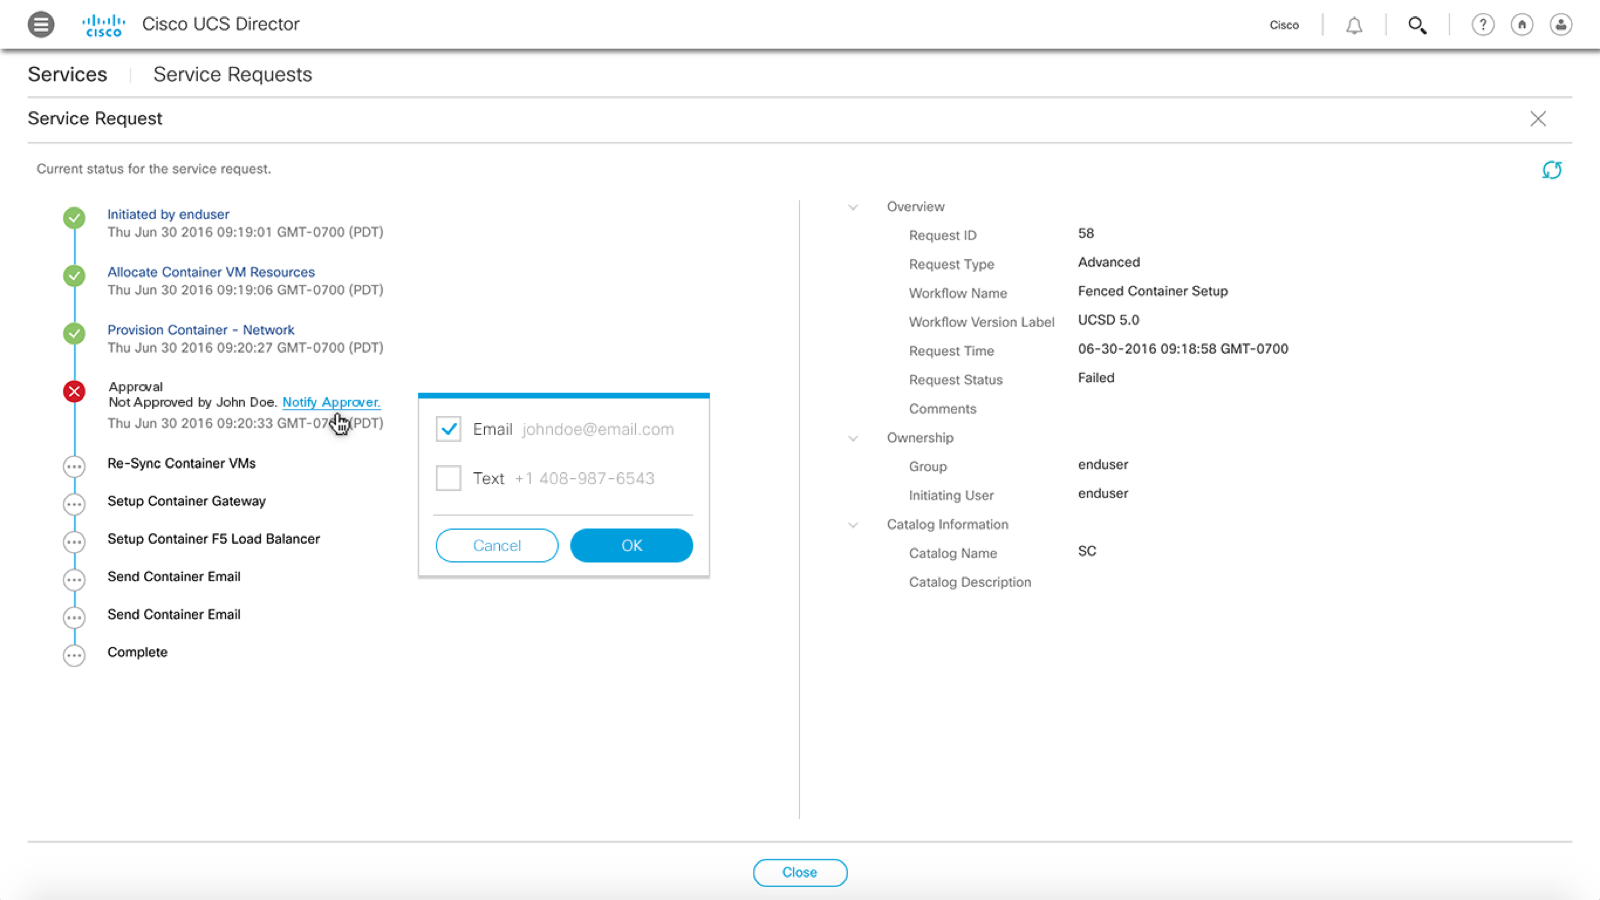Viewport: 1600px width, 900px height.
Task: Open the user profile icon
Action: 1561,25
